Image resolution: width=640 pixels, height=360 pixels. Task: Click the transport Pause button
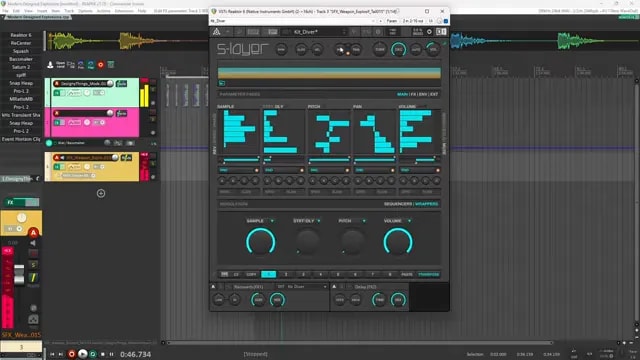pos(111,354)
